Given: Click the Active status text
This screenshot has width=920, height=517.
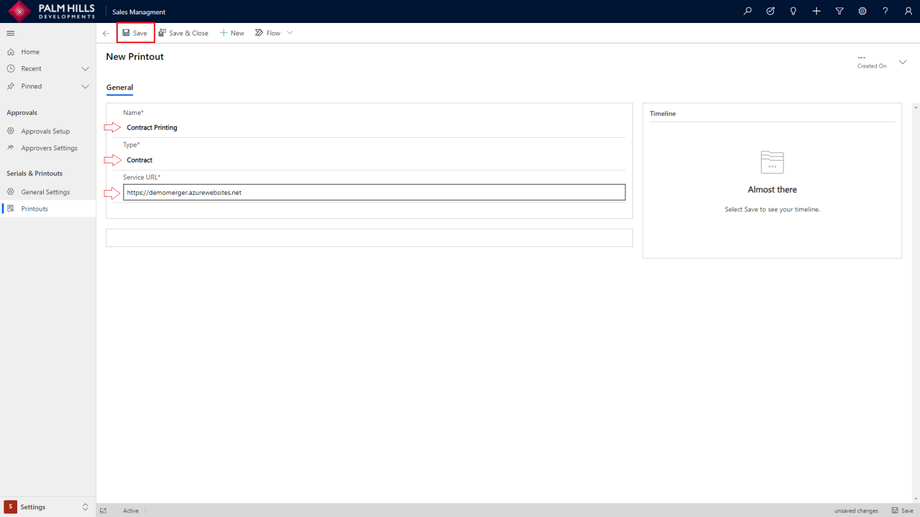Looking at the screenshot, I should click(131, 511).
